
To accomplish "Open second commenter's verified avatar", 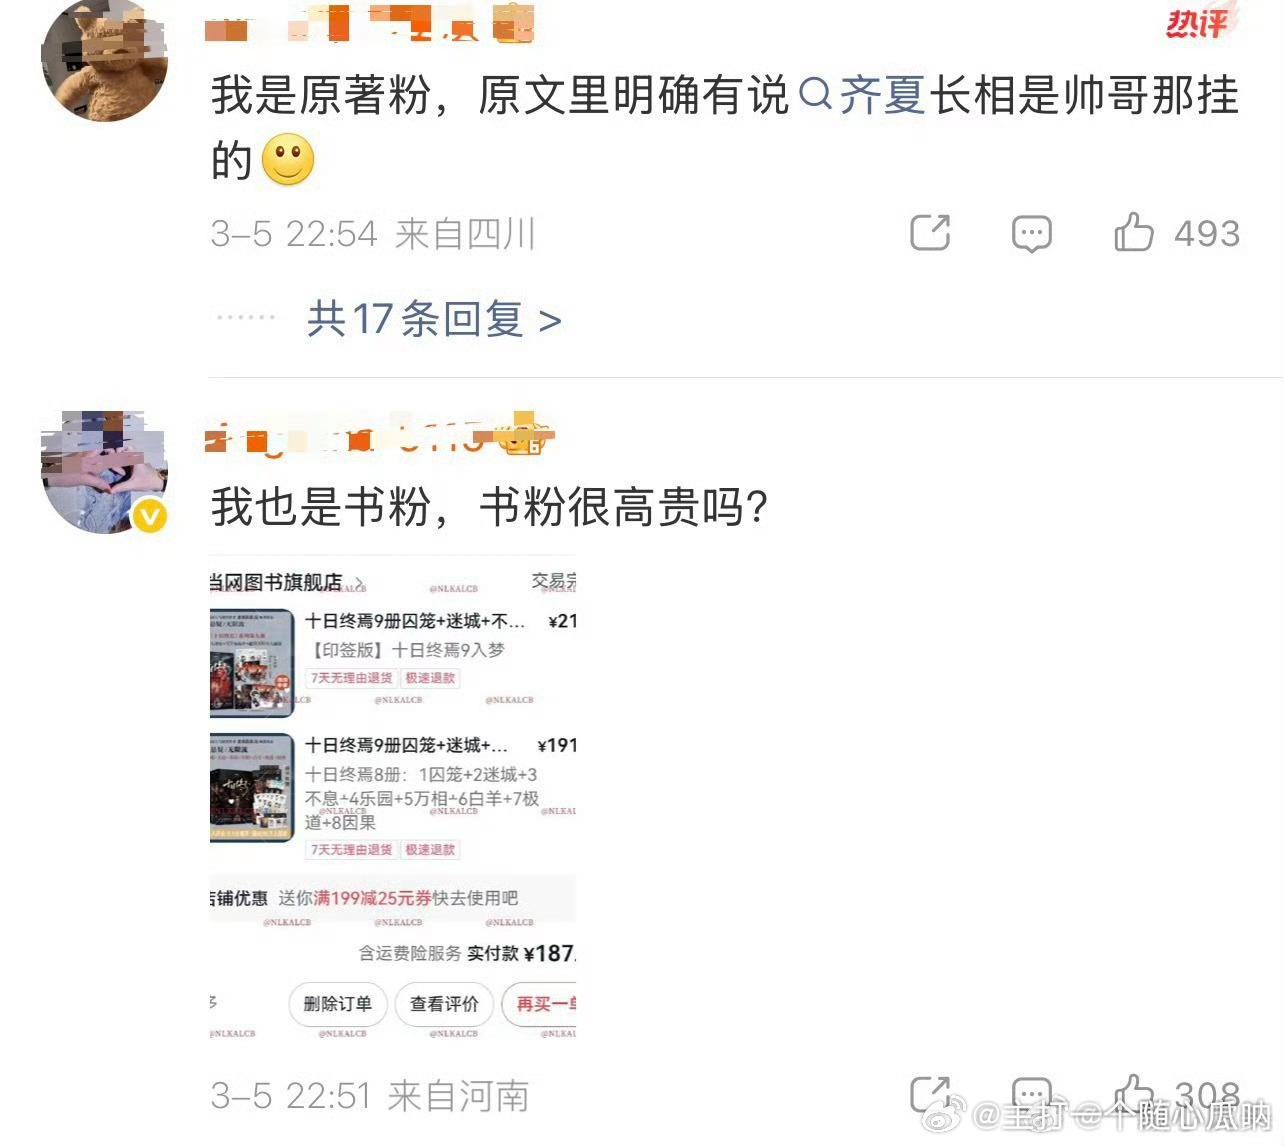I will [104, 471].
